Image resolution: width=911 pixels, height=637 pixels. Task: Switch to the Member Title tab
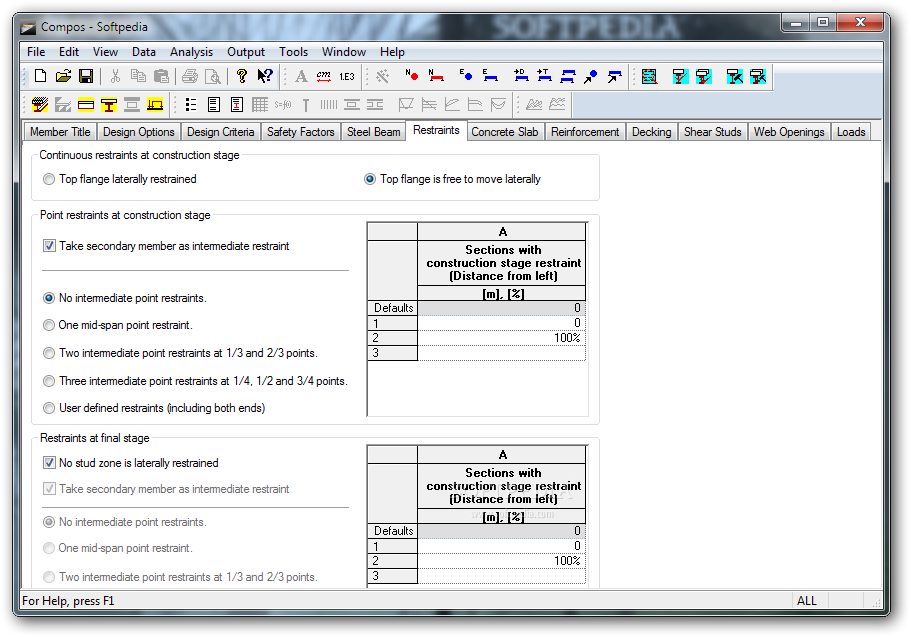tap(60, 132)
